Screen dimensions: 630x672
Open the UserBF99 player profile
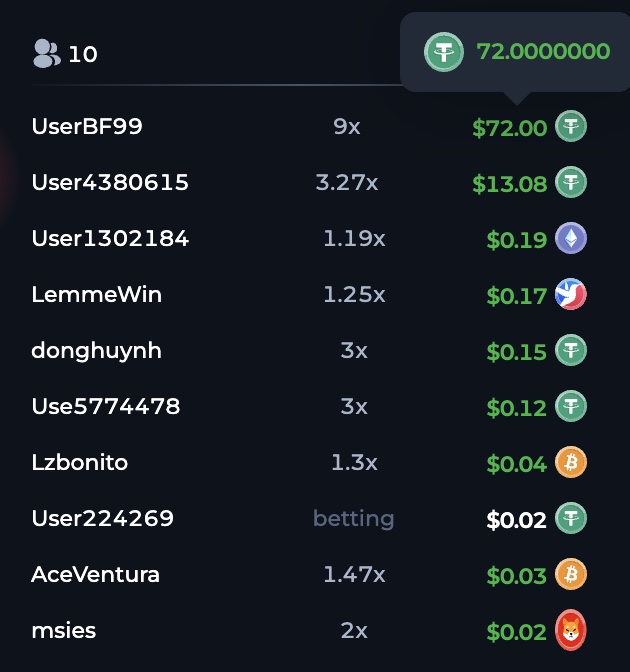coord(87,126)
